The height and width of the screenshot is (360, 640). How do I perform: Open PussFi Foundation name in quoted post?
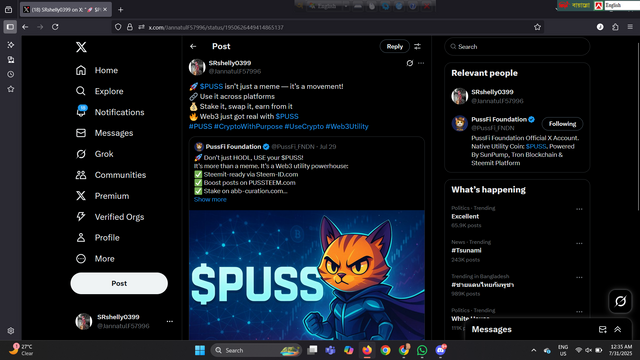pyautogui.click(x=233, y=147)
